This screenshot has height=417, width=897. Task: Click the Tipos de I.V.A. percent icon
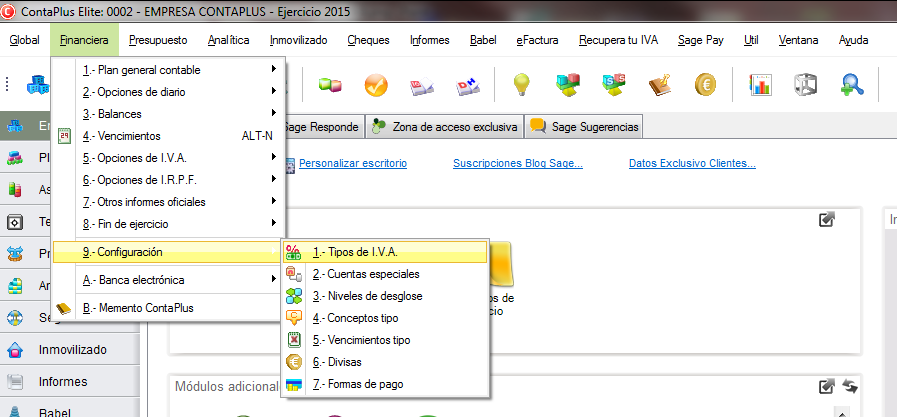(x=293, y=252)
